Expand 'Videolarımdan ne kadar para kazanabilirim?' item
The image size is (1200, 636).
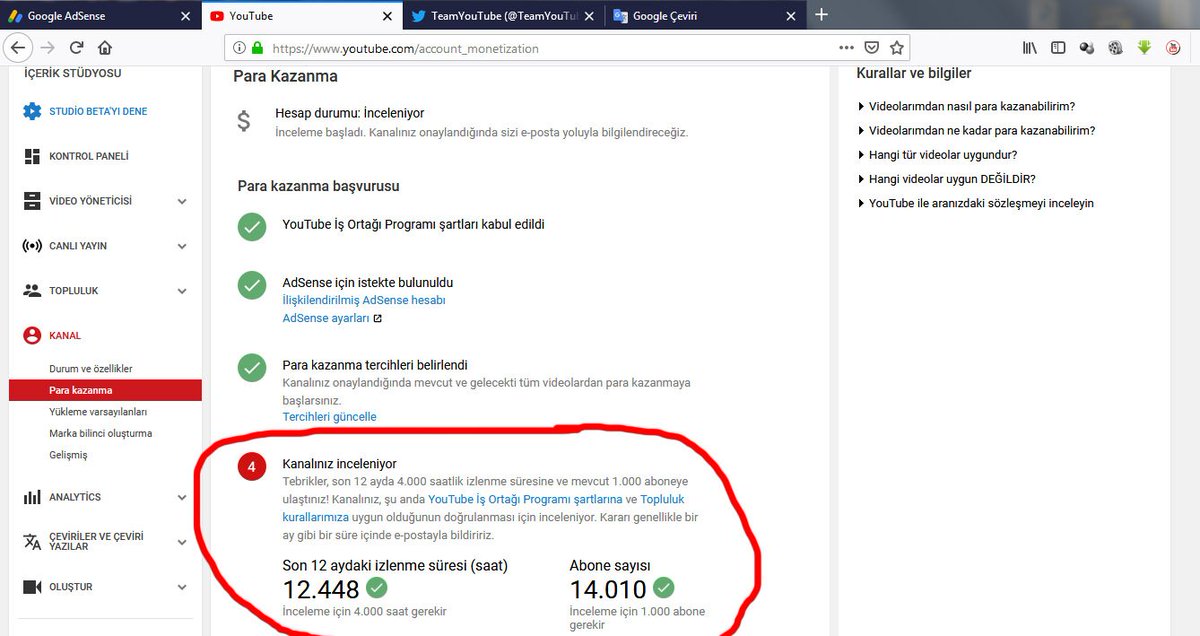click(976, 130)
